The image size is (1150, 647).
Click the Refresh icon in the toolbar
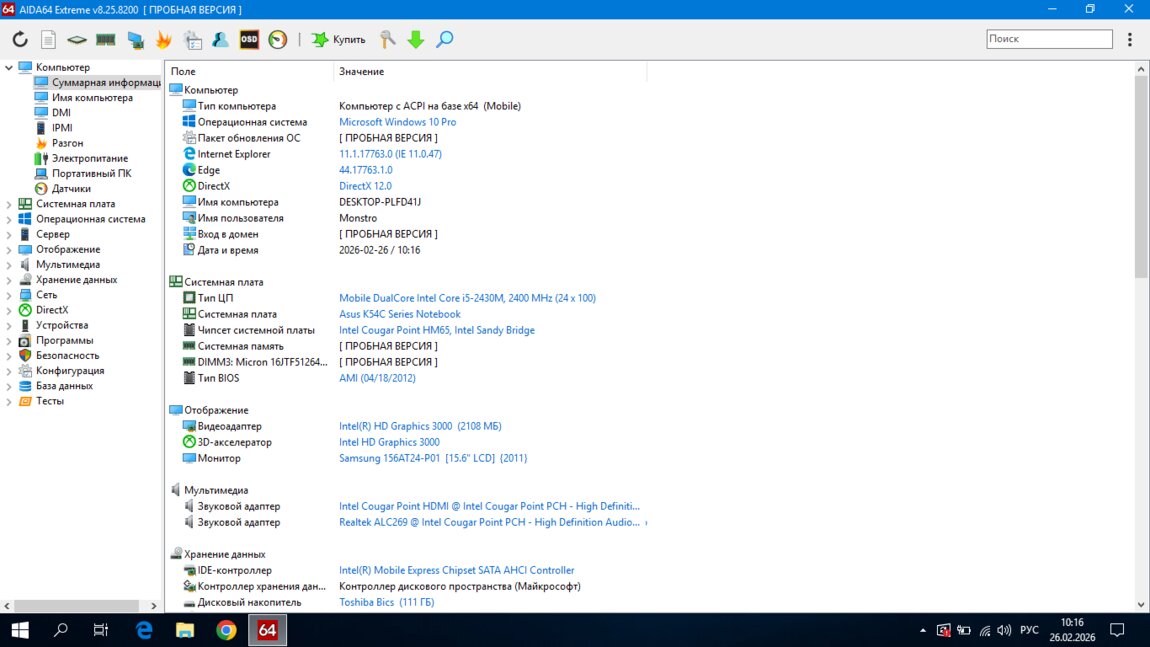(20, 40)
